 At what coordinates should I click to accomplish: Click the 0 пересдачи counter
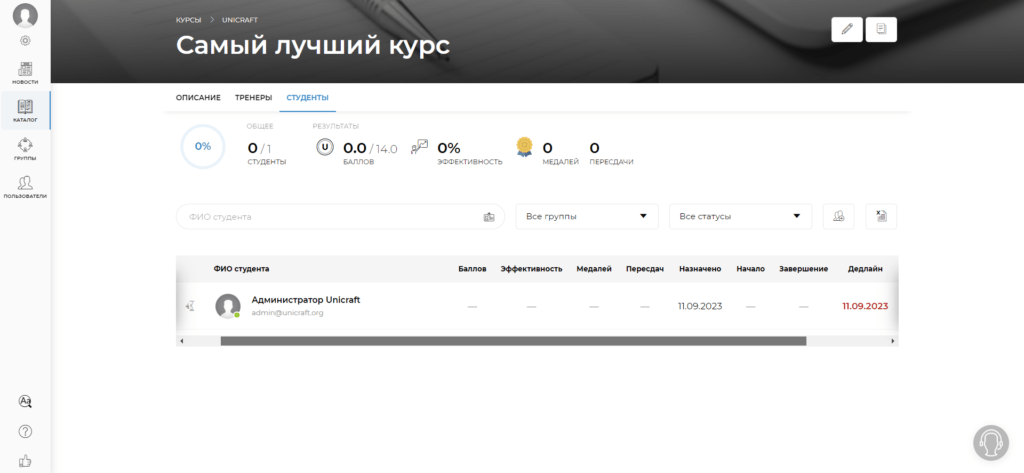pyautogui.click(x=594, y=148)
